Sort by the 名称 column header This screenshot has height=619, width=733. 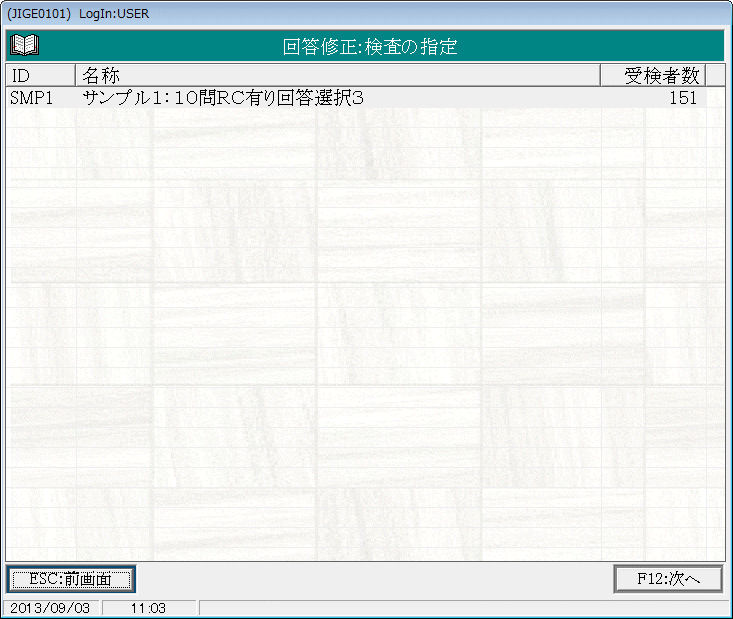[338, 75]
